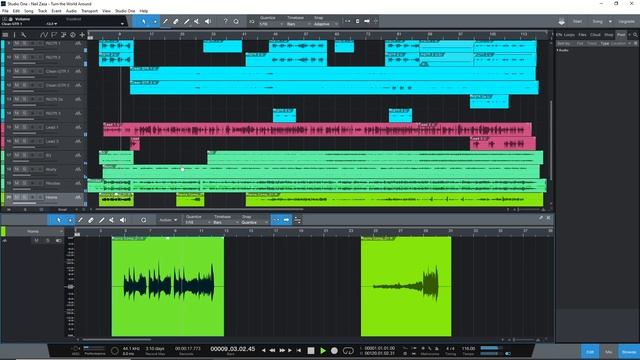Select the Eraser tool in main toolbar
640x360 pixels.
(176, 21)
